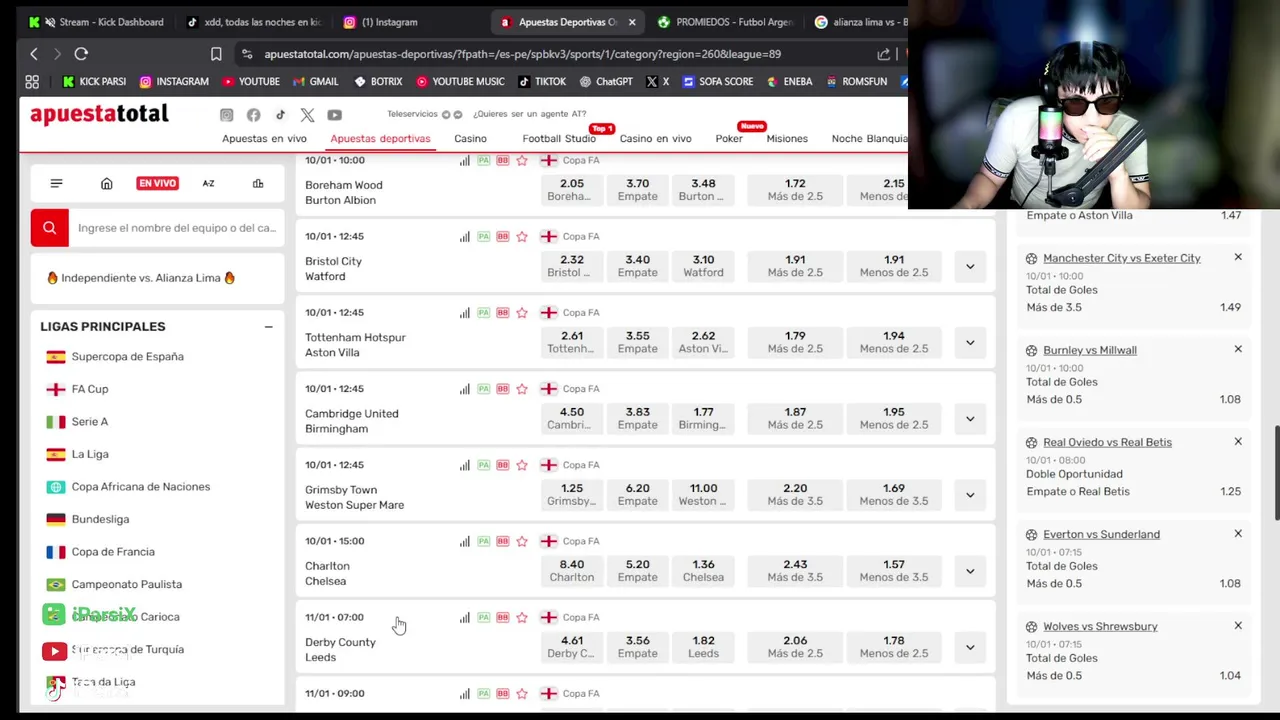Open statistics icon for Derby County vs Leeds
This screenshot has width=1280, height=720.
point(465,617)
